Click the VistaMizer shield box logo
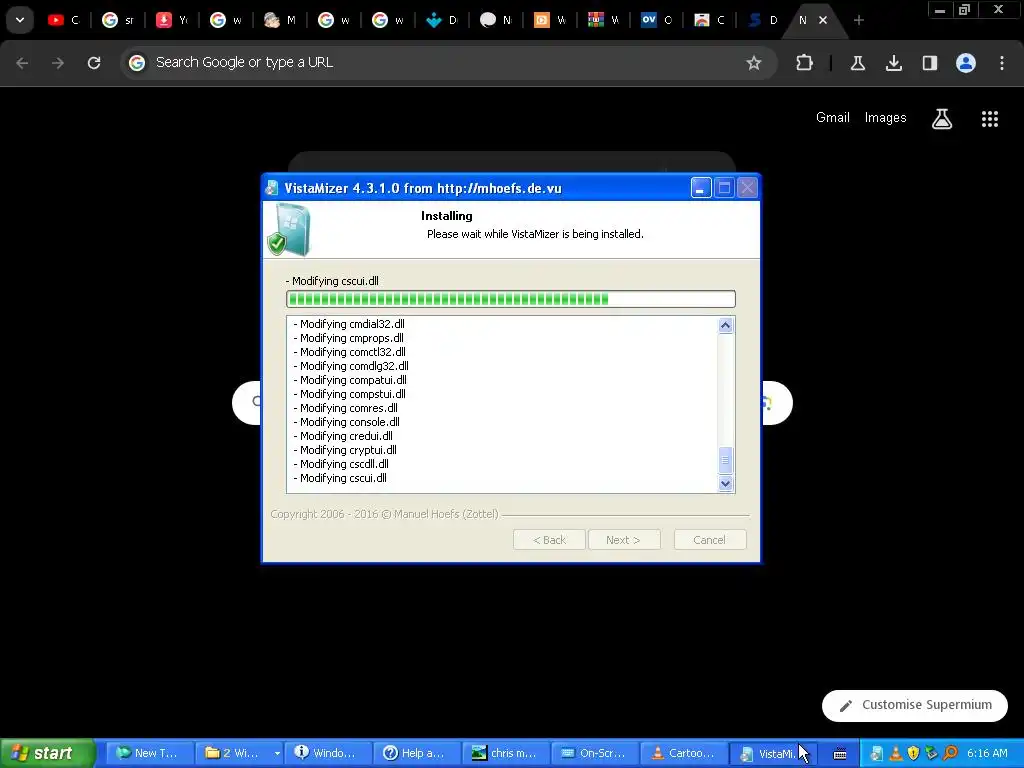1024x768 pixels. (x=289, y=229)
